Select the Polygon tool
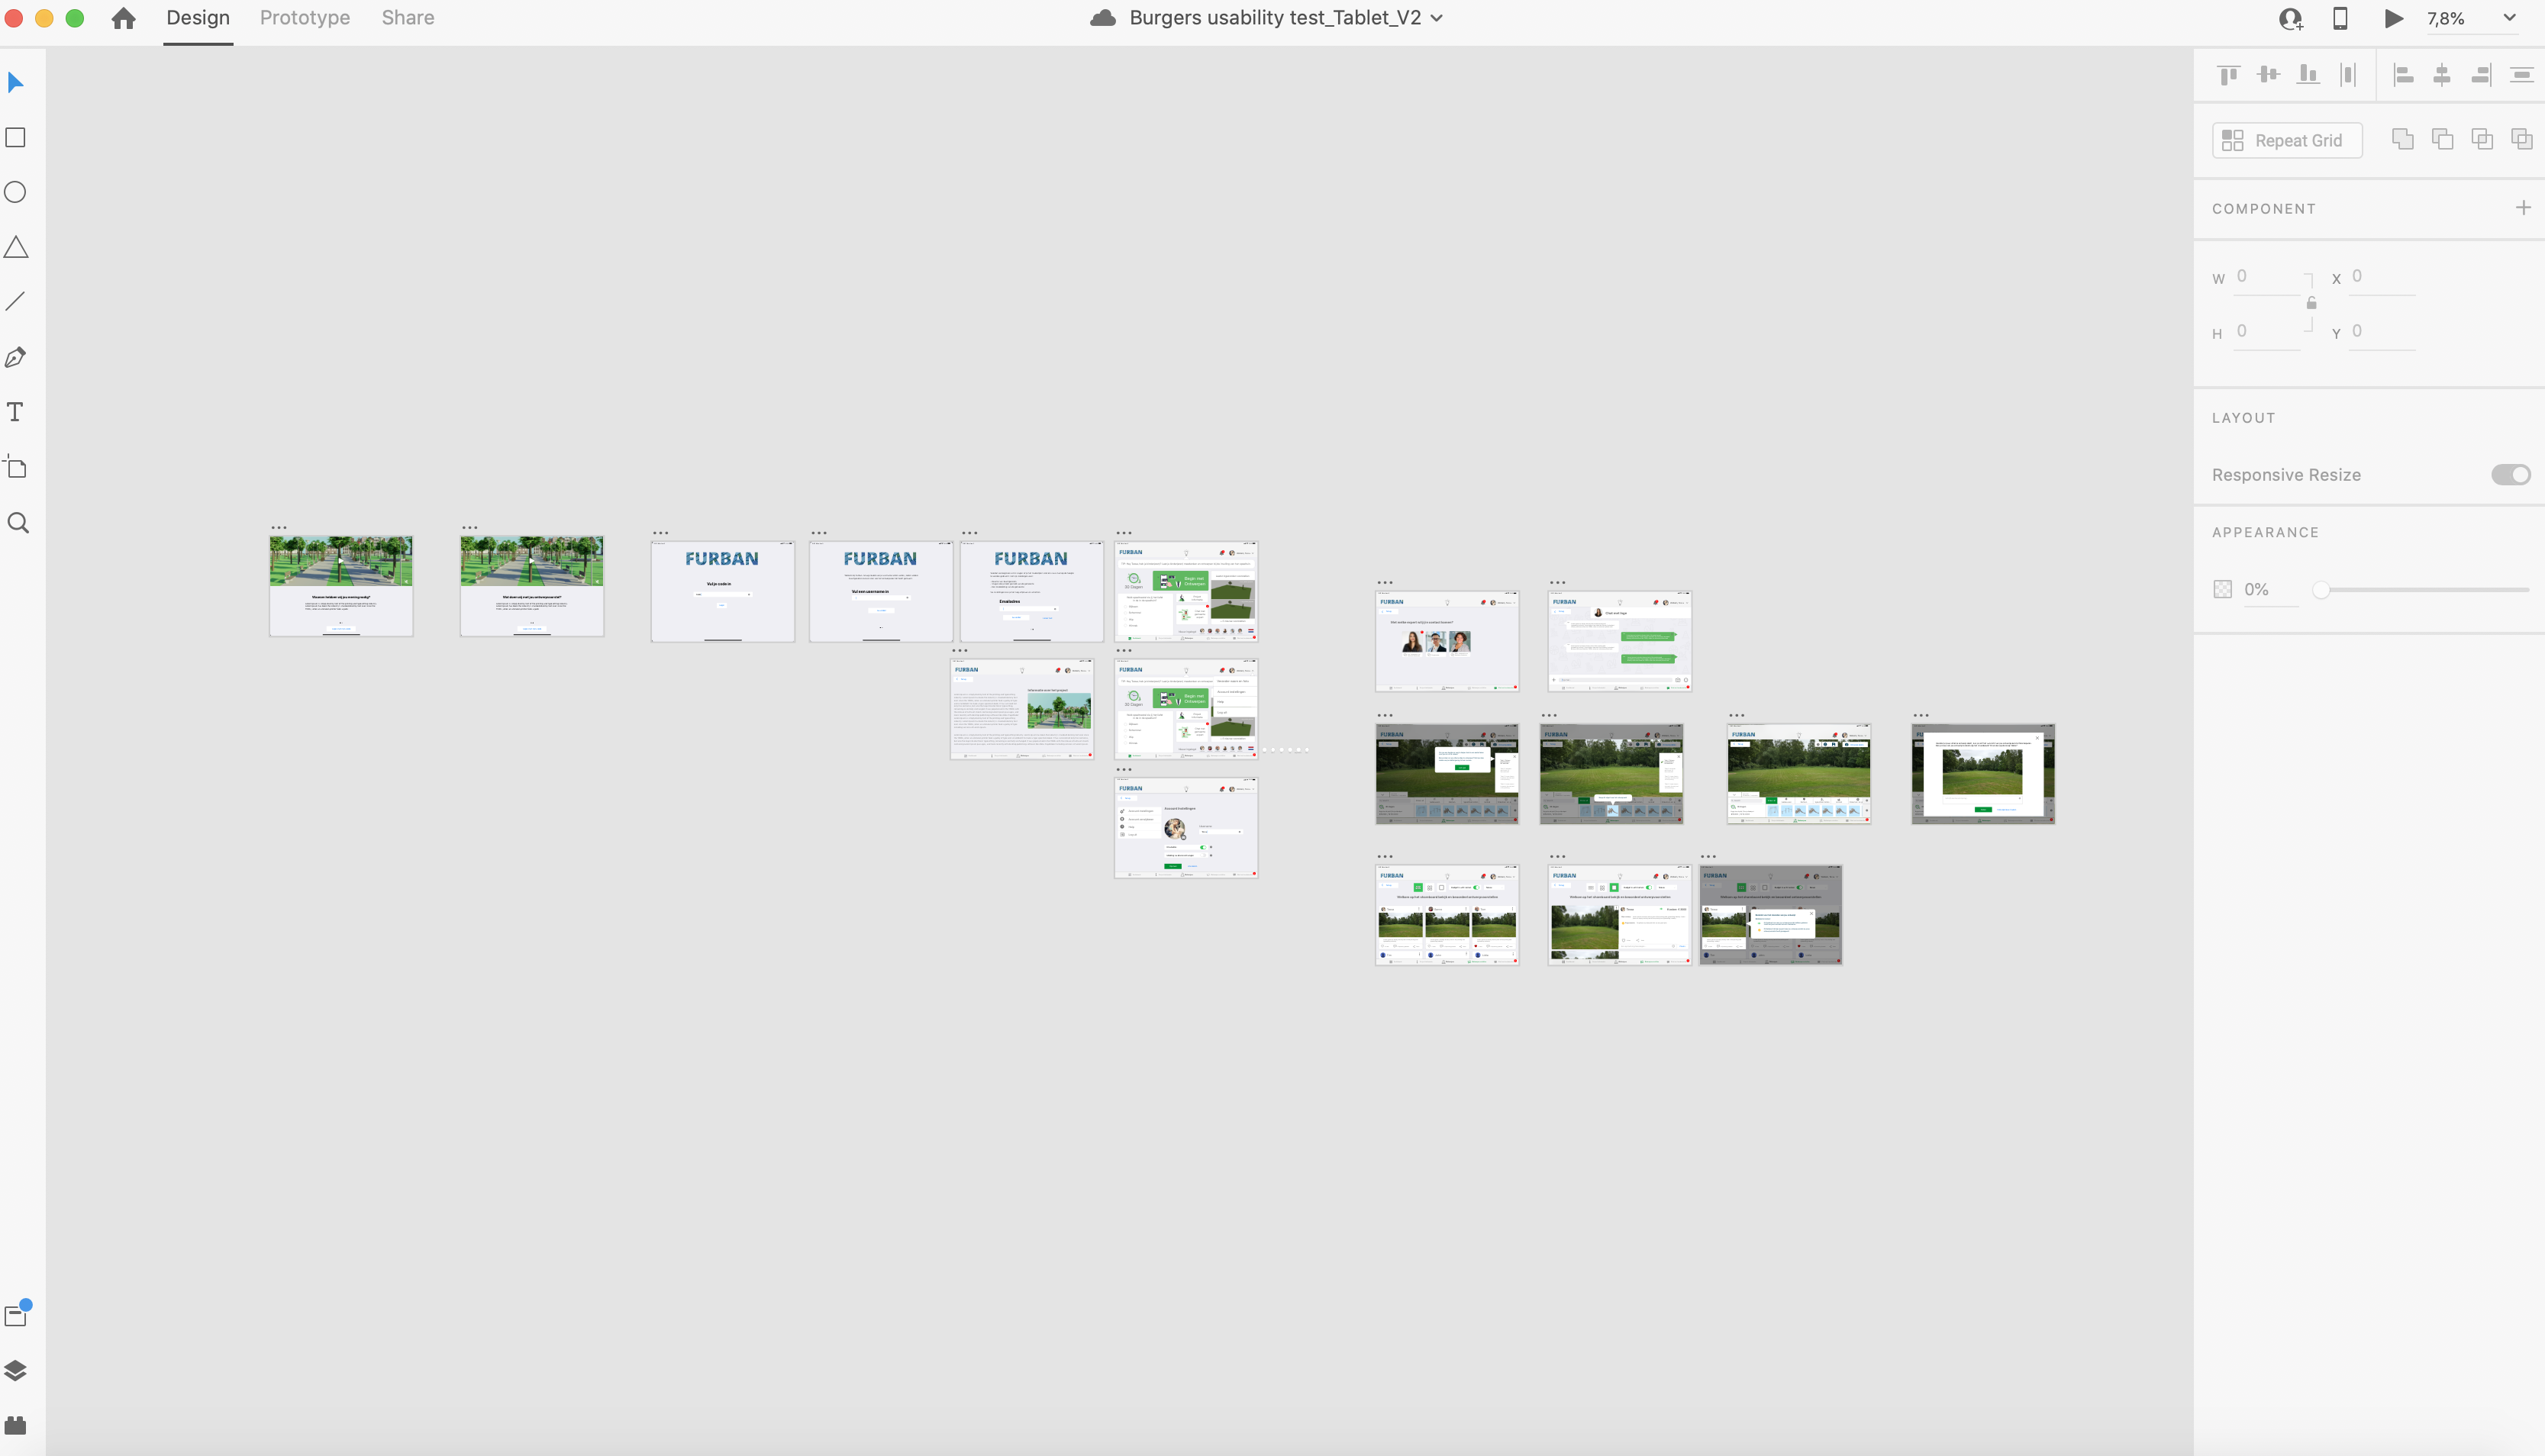The height and width of the screenshot is (1456, 2545). [16, 247]
